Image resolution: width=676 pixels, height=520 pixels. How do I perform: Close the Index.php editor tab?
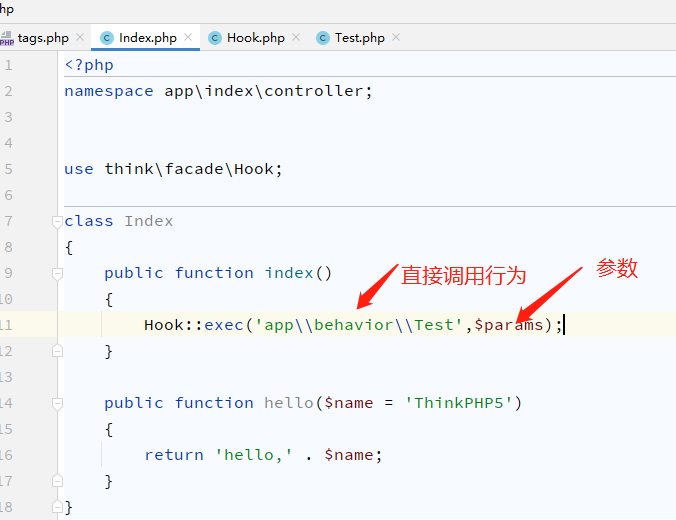click(x=188, y=38)
